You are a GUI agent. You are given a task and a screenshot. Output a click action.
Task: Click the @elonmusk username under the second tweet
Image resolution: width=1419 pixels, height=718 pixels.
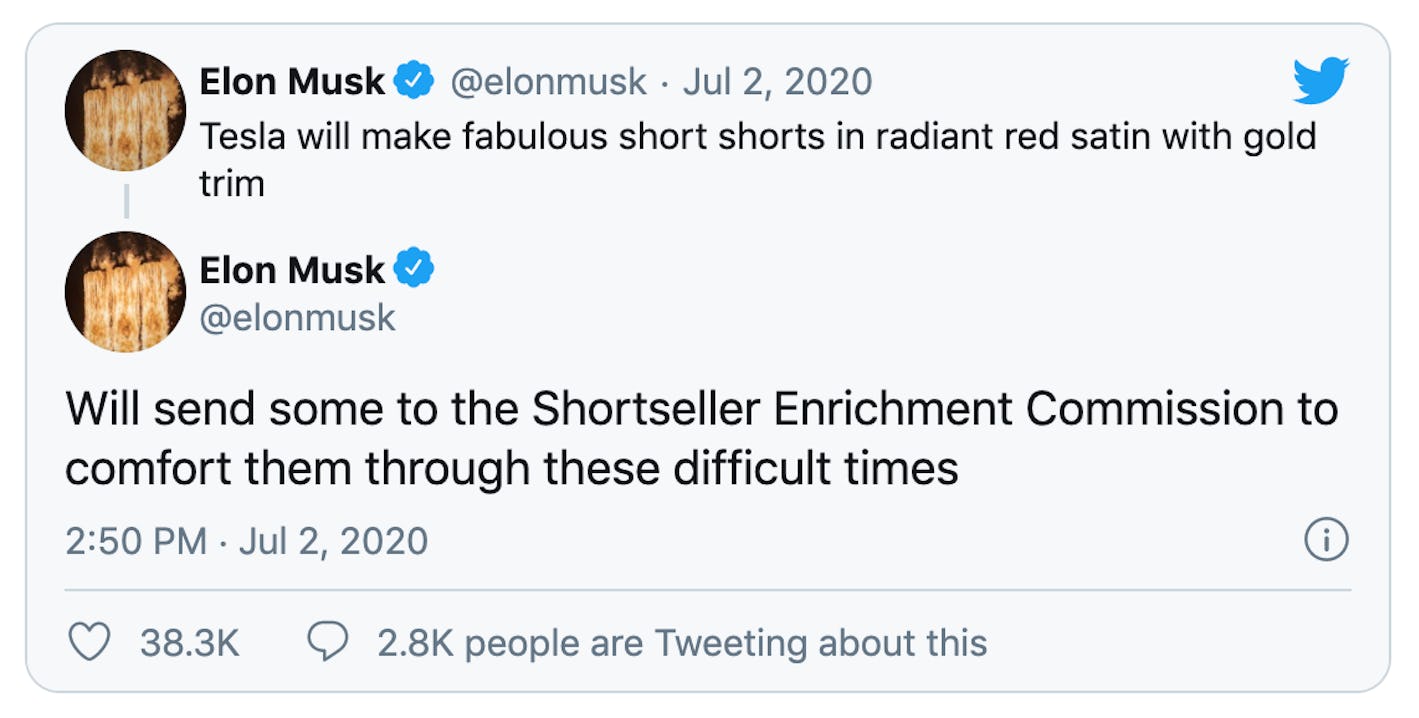pyautogui.click(x=298, y=318)
